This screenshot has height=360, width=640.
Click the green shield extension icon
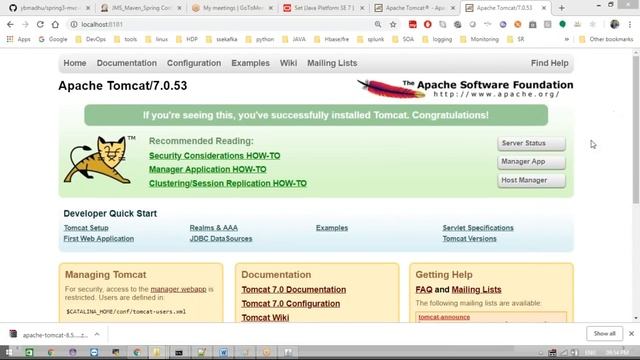(x=562, y=24)
